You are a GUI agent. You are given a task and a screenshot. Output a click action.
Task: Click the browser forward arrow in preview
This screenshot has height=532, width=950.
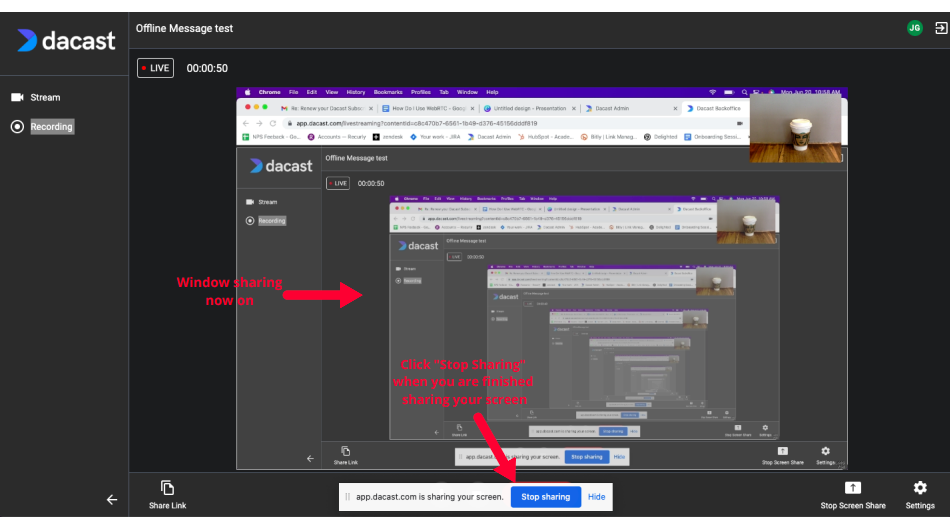click(259, 123)
